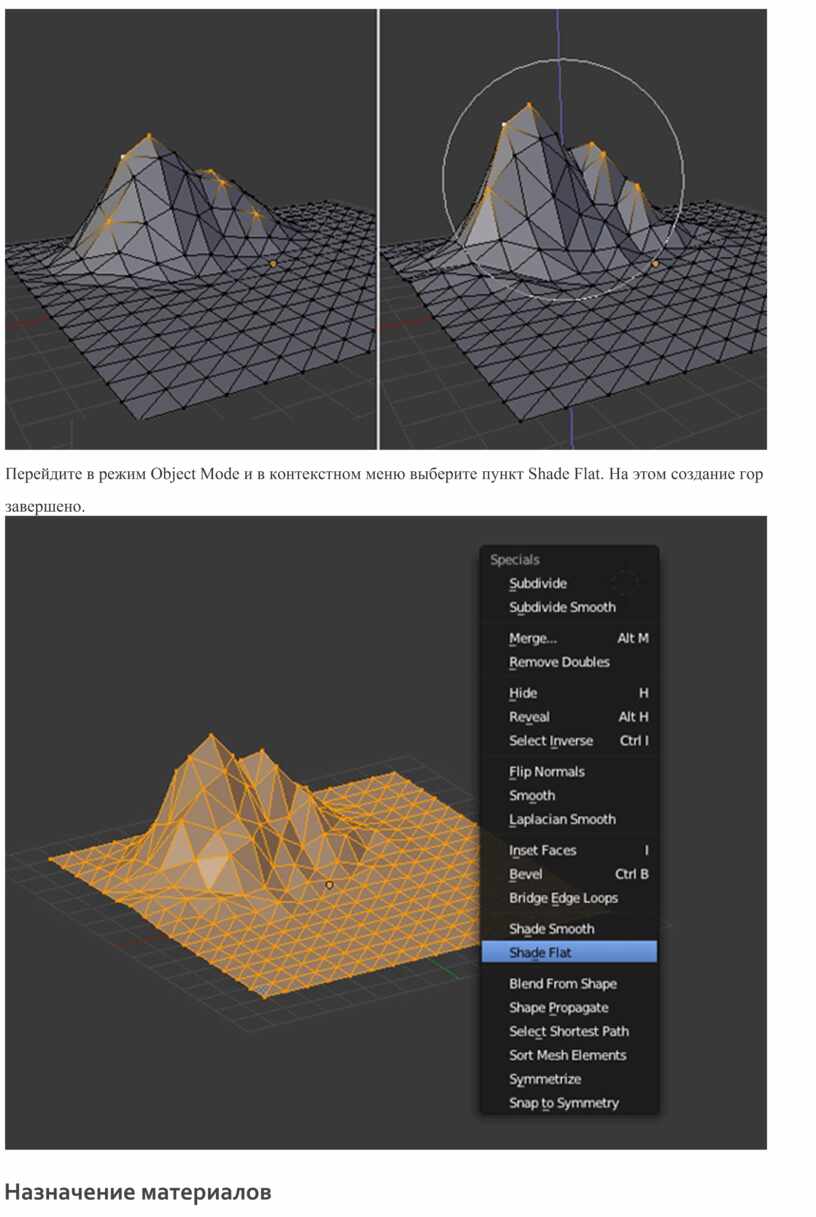Click the right viewport with proportional circle
The image size is (816, 1217).
click(x=573, y=229)
